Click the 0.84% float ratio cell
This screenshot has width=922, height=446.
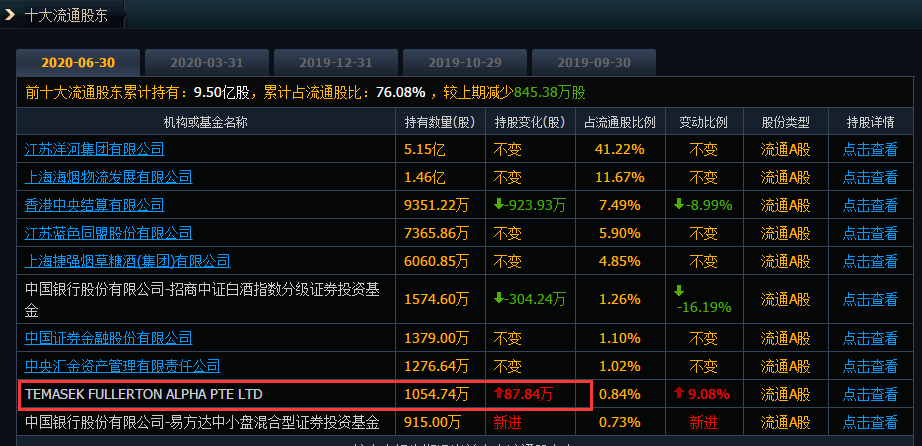point(620,394)
